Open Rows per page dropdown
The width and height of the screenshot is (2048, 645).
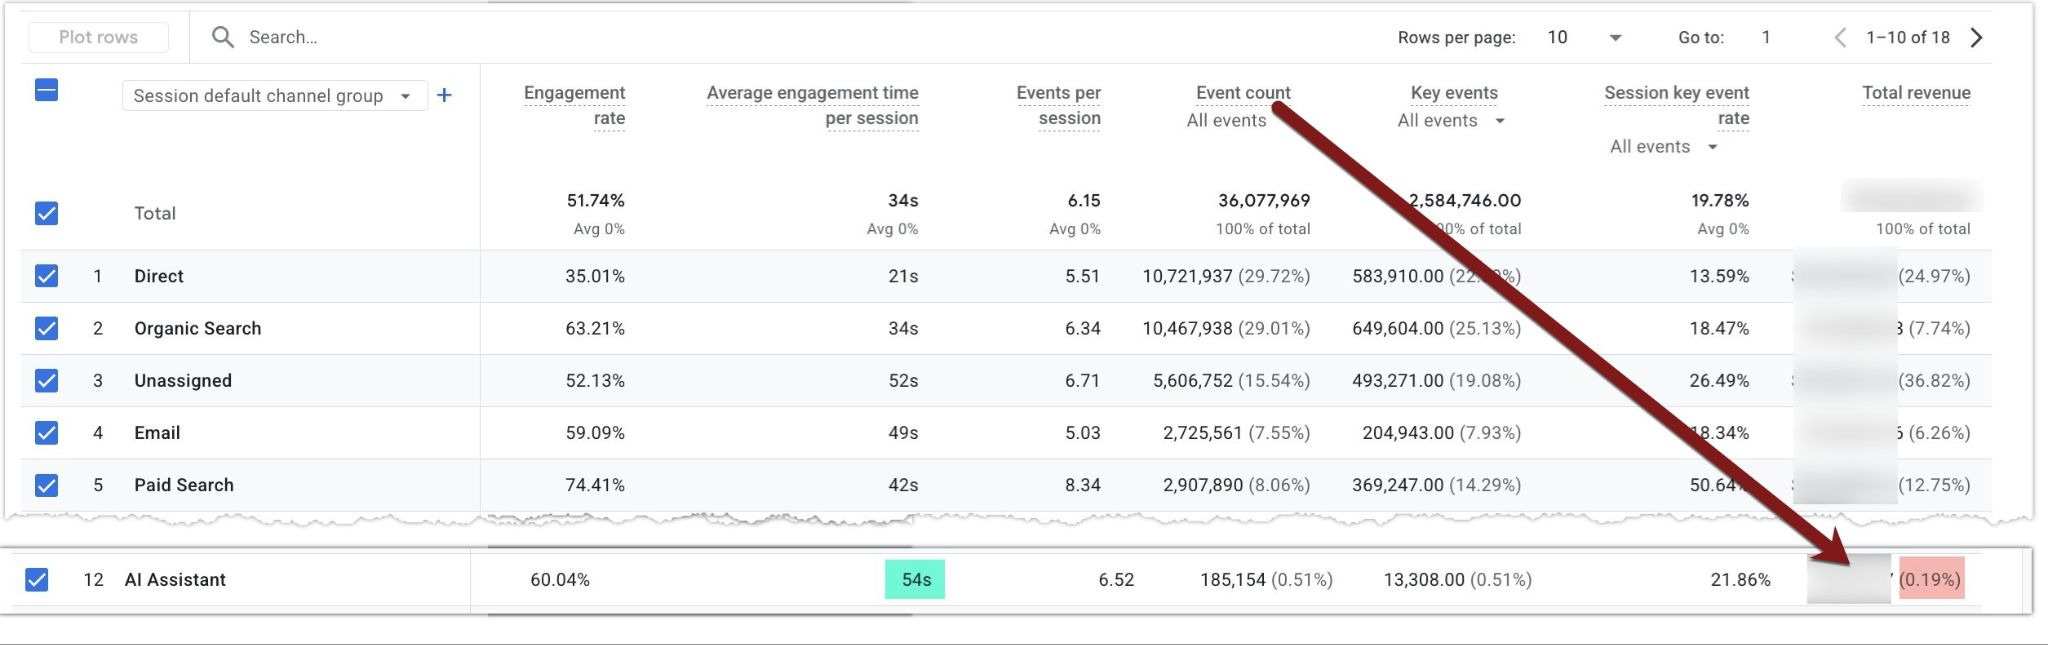(x=1584, y=37)
